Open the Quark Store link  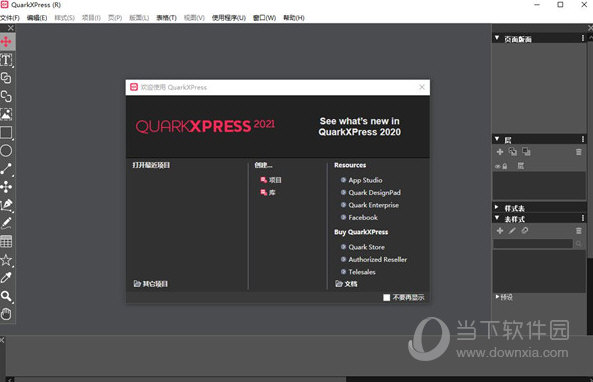tap(363, 247)
